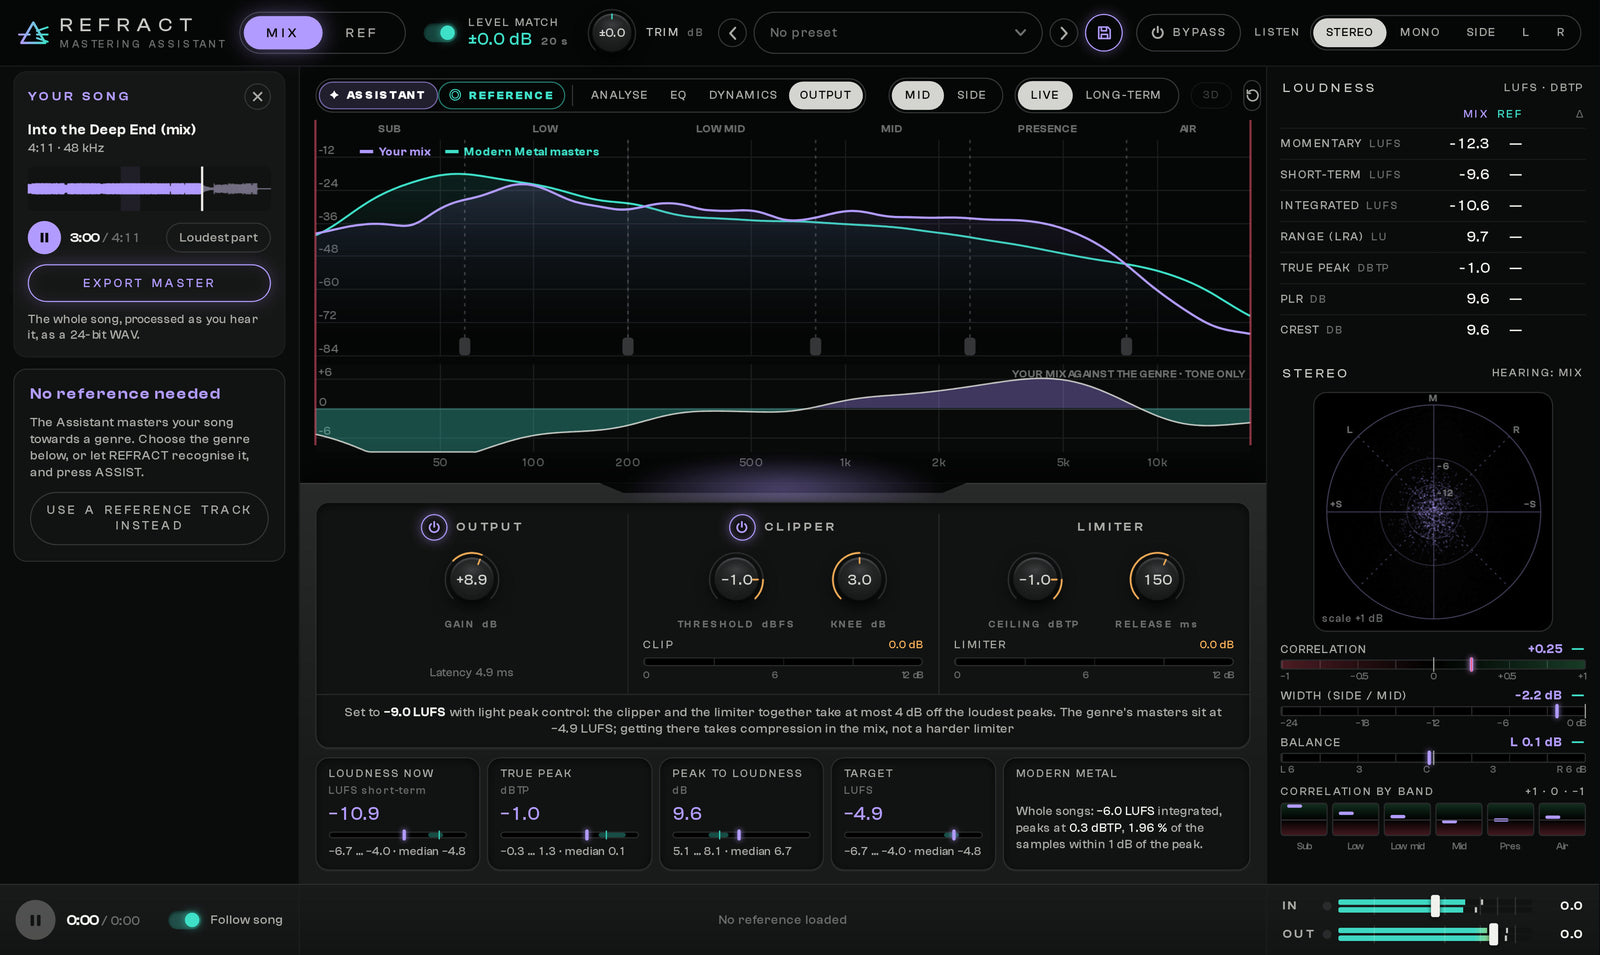Click the reference transport pause button
The image size is (1600, 955).
35,920
